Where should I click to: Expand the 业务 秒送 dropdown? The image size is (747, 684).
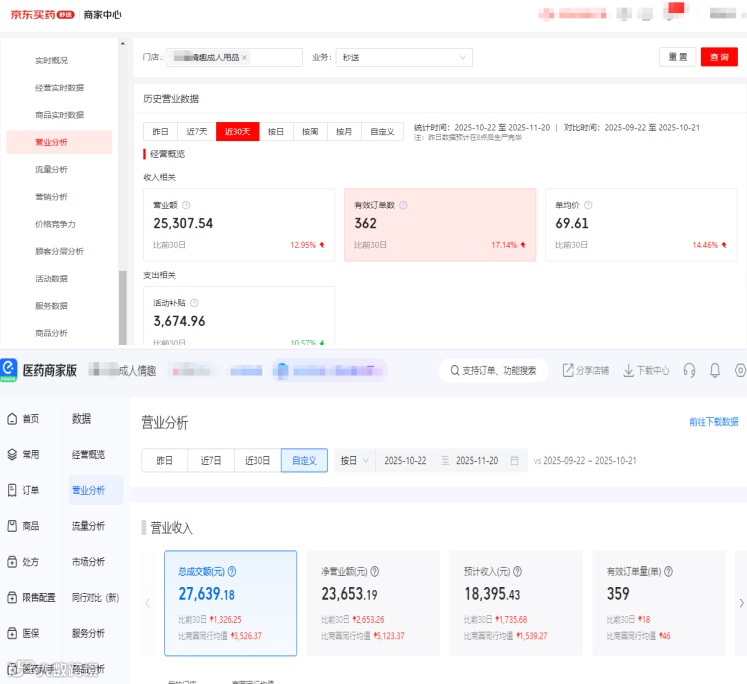pyautogui.click(x=404, y=57)
